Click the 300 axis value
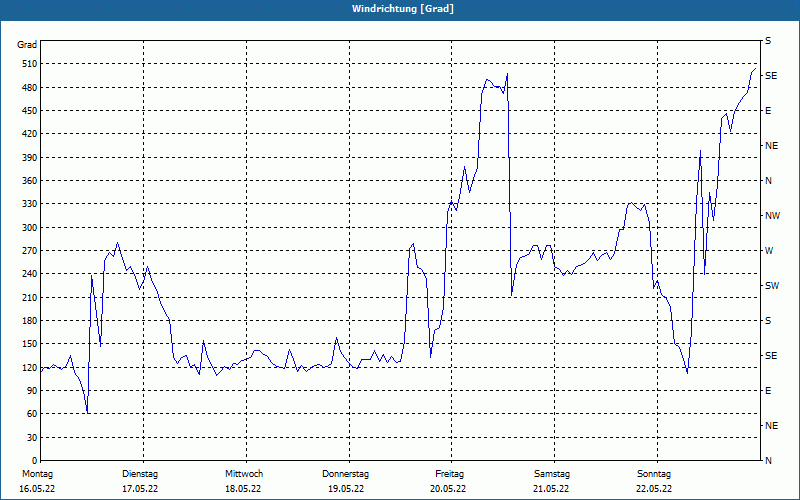This screenshot has height=500, width=800. click(x=30, y=227)
